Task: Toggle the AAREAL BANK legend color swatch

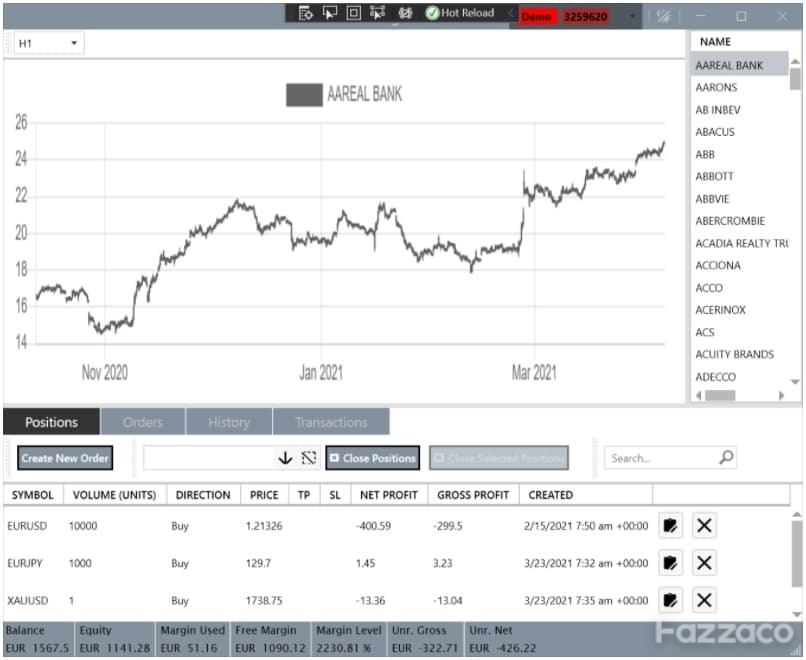Action: (304, 95)
